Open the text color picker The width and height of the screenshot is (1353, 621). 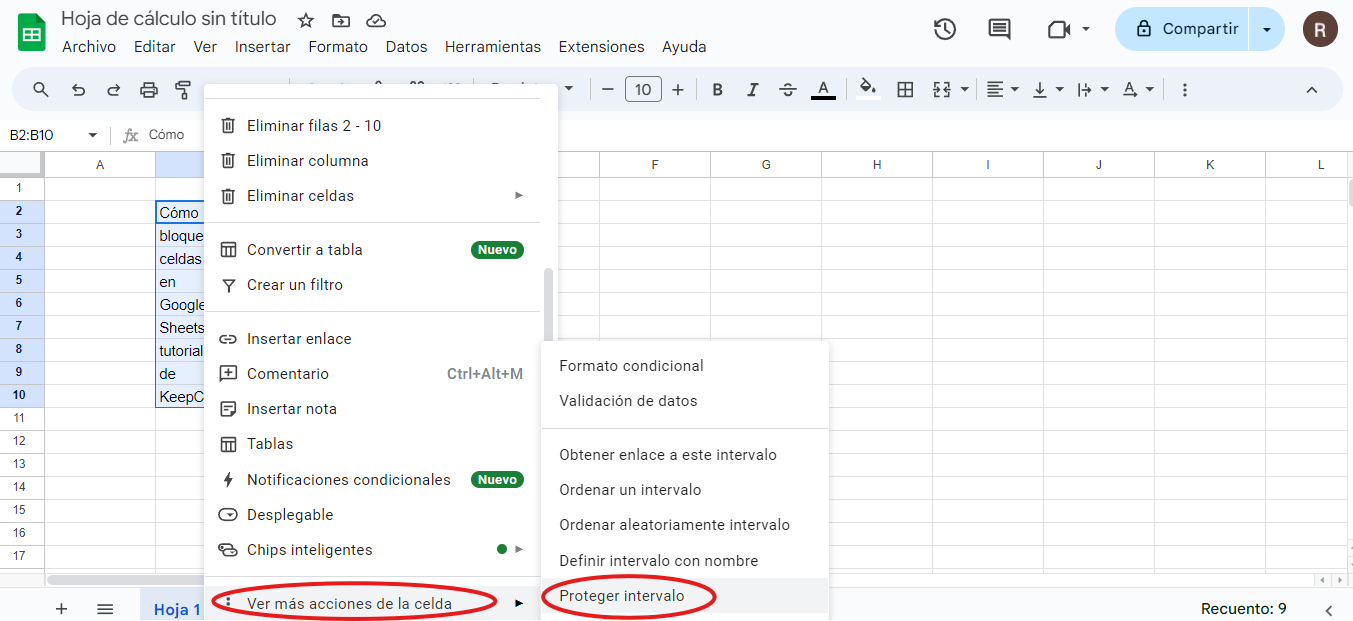click(x=822, y=90)
